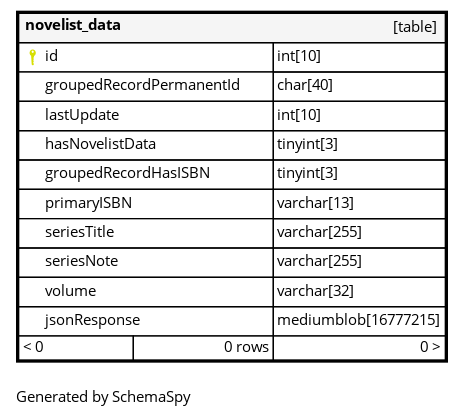Click the lastUpdate column name
This screenshot has height=417, width=464.
coord(82,115)
